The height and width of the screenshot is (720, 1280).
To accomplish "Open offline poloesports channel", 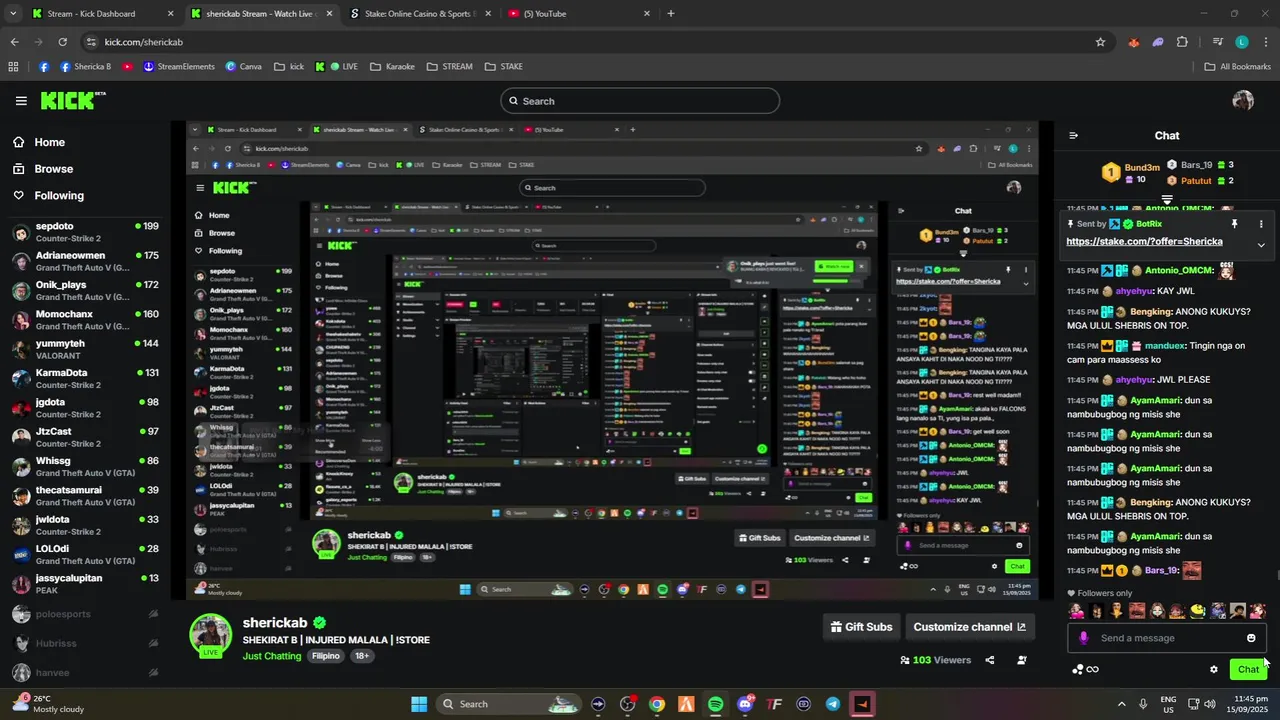I will click(x=86, y=614).
